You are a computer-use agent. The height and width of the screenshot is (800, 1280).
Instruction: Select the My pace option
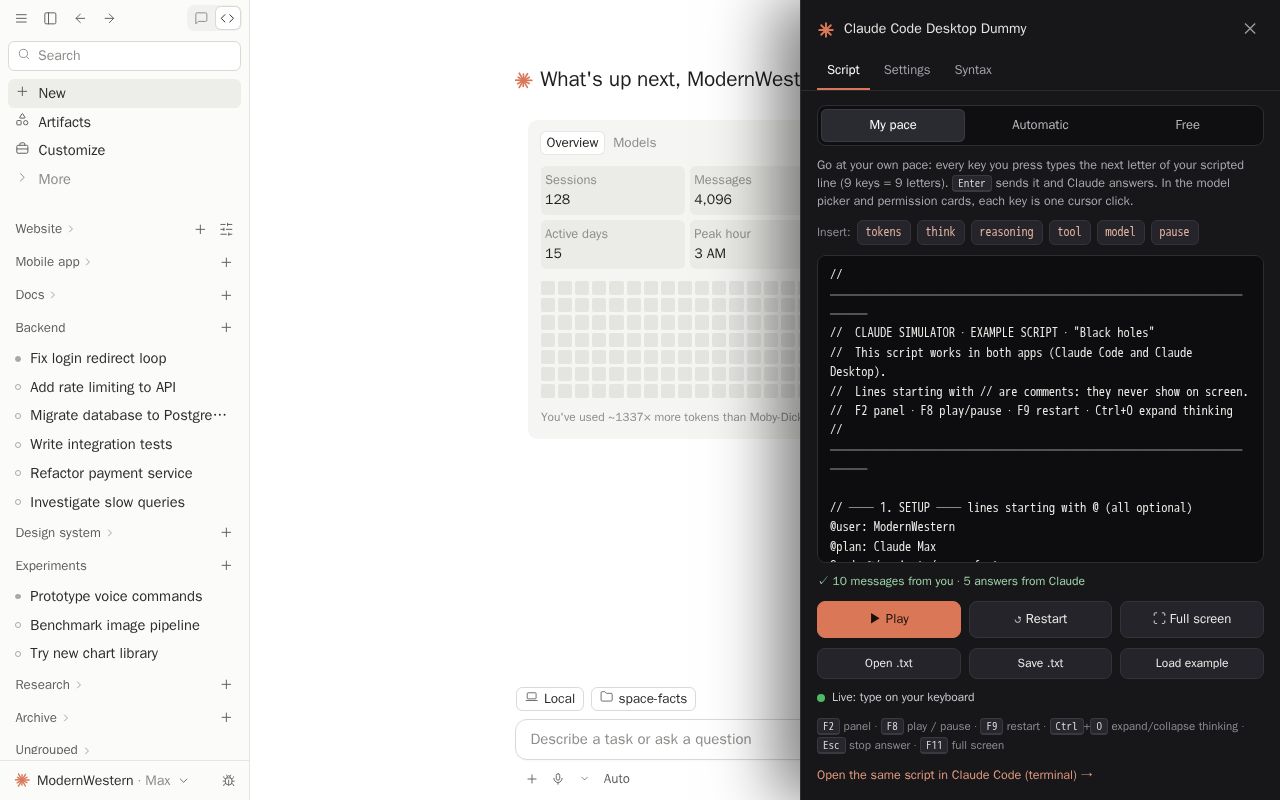tap(893, 125)
